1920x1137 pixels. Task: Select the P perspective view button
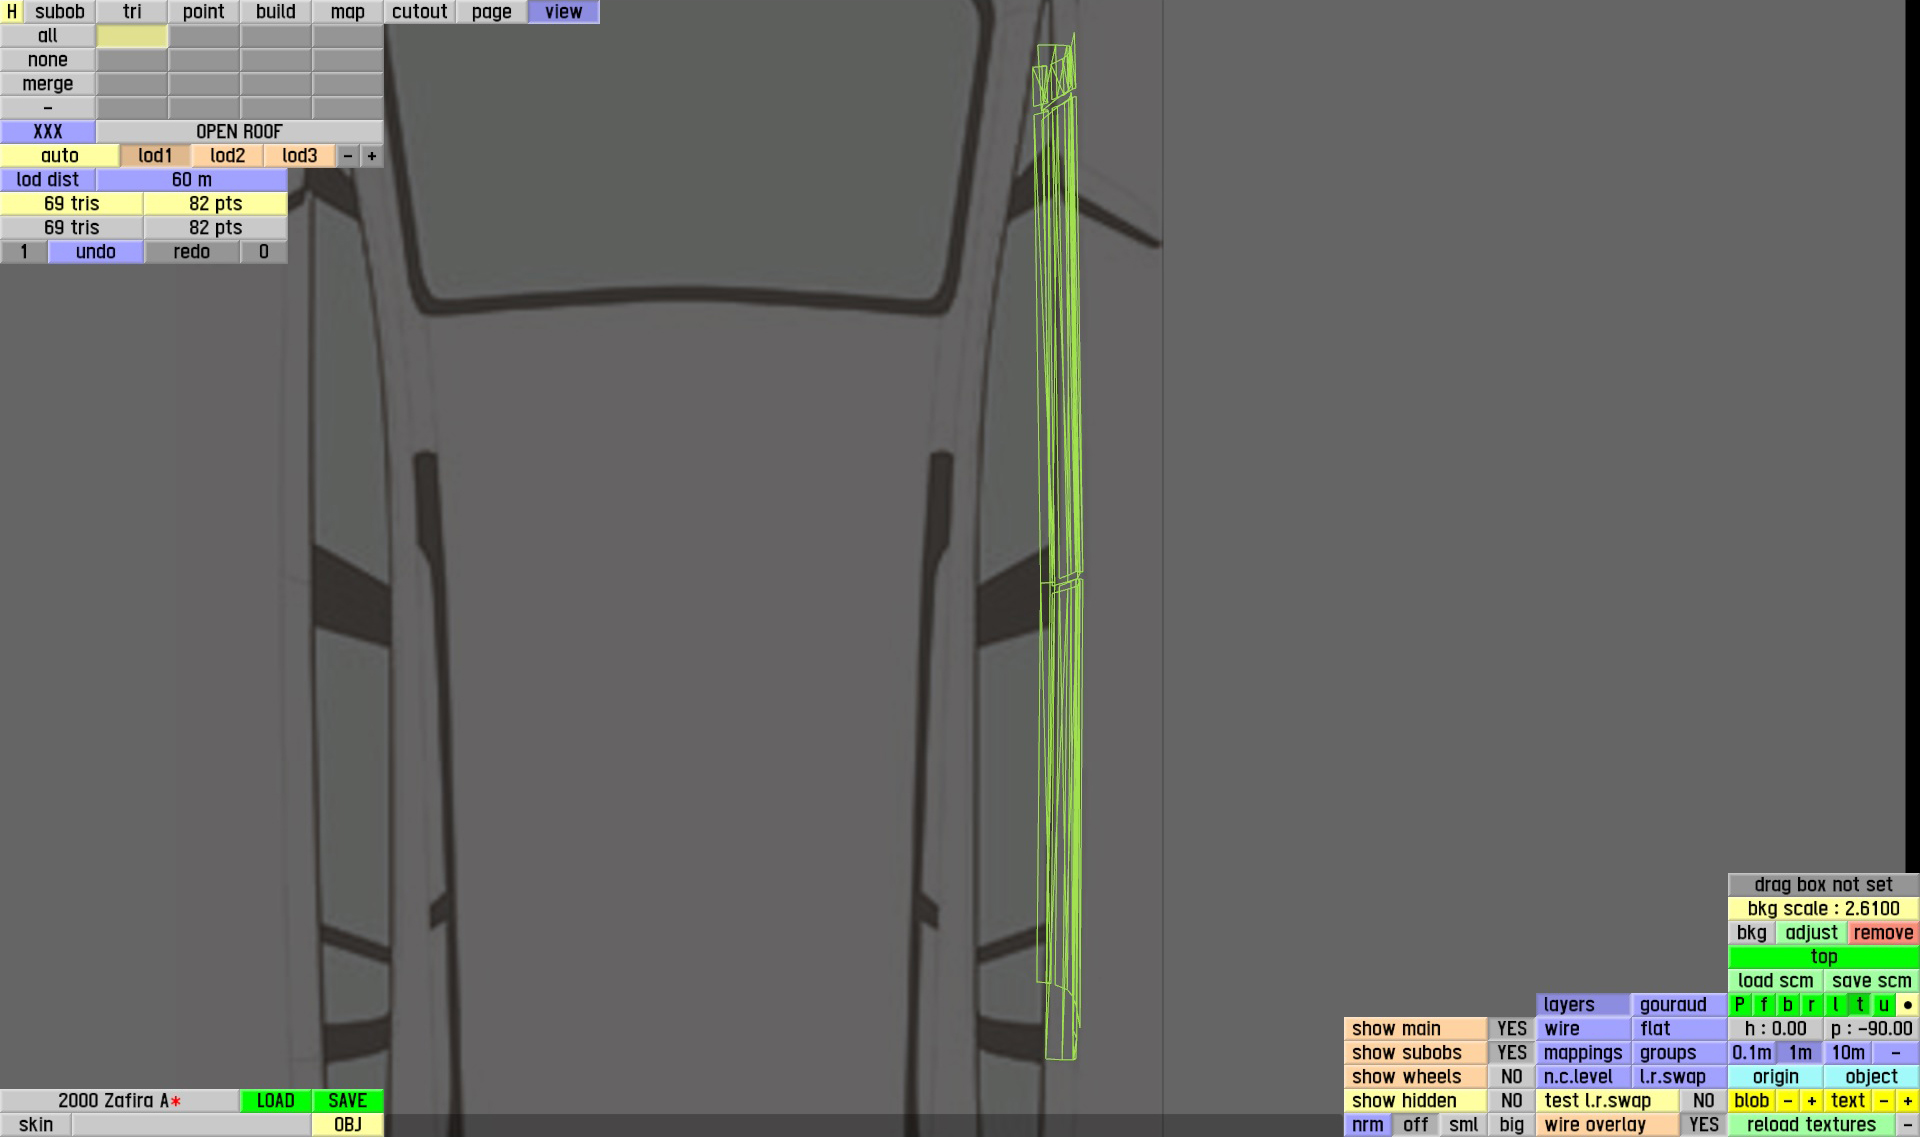coord(1740,1005)
